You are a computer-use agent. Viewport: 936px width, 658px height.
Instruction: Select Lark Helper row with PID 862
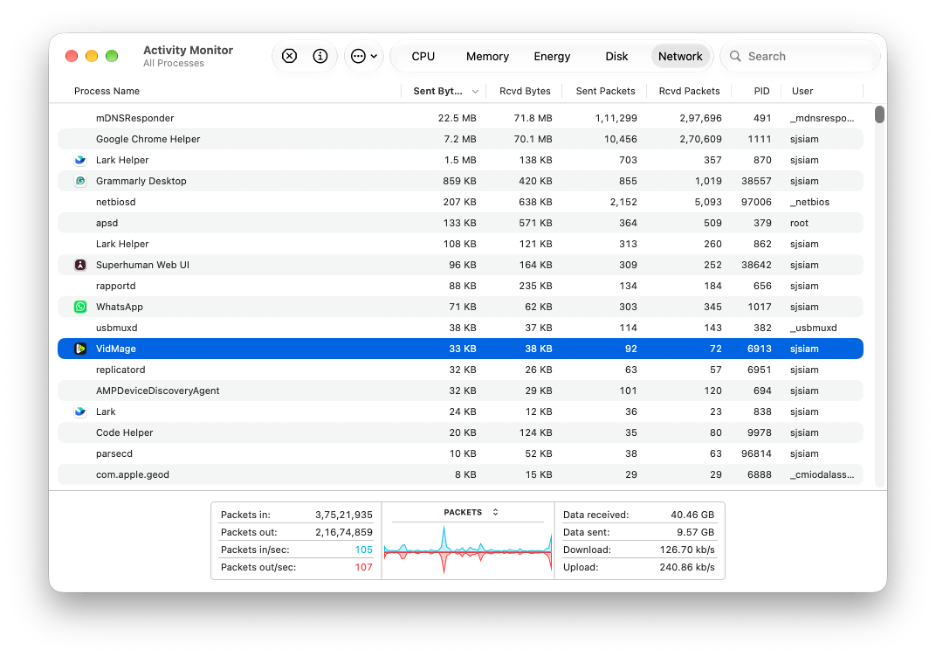[x=460, y=244]
